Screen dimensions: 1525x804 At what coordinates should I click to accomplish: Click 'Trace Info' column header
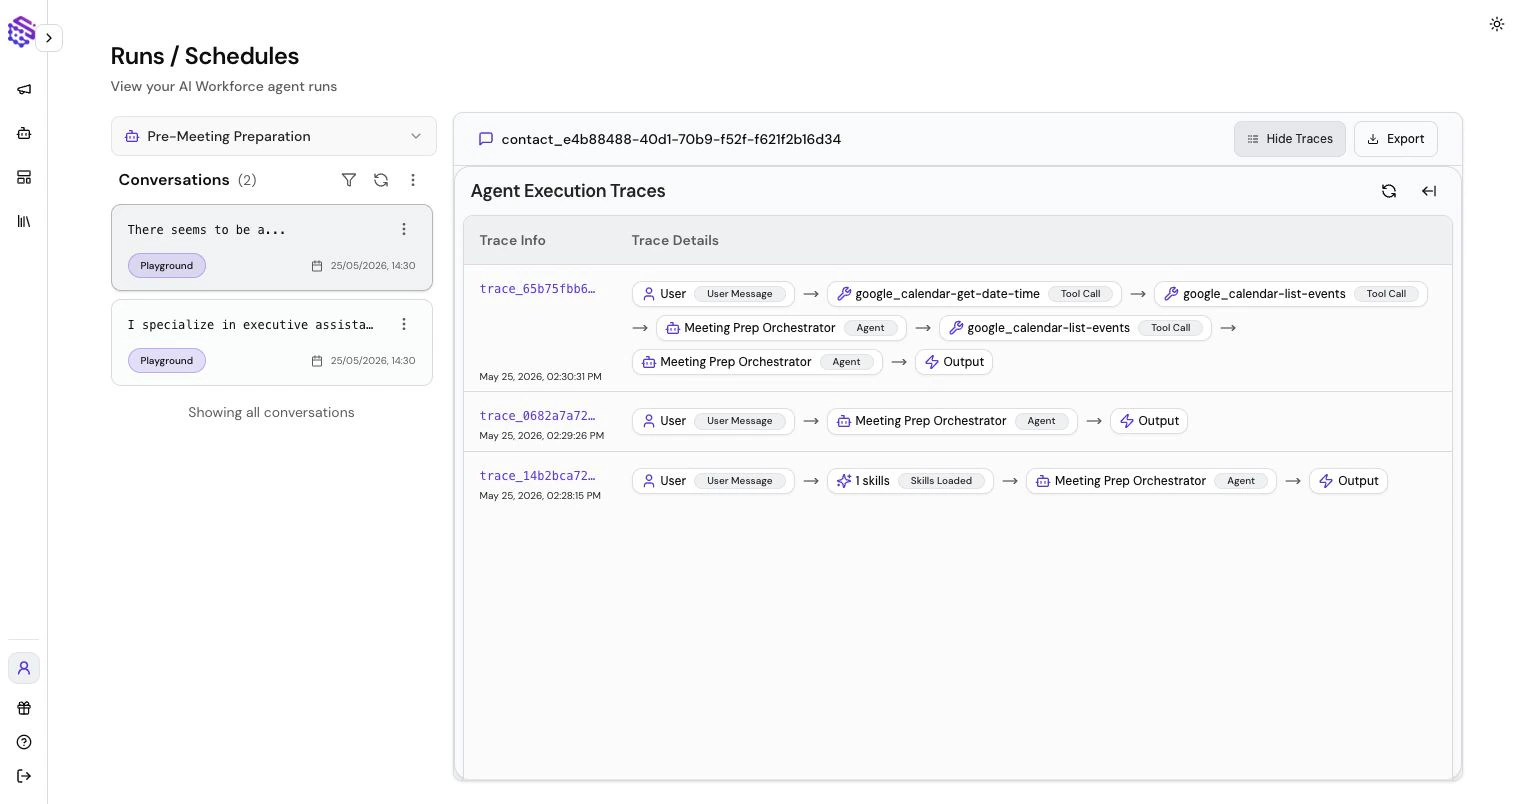(512, 240)
